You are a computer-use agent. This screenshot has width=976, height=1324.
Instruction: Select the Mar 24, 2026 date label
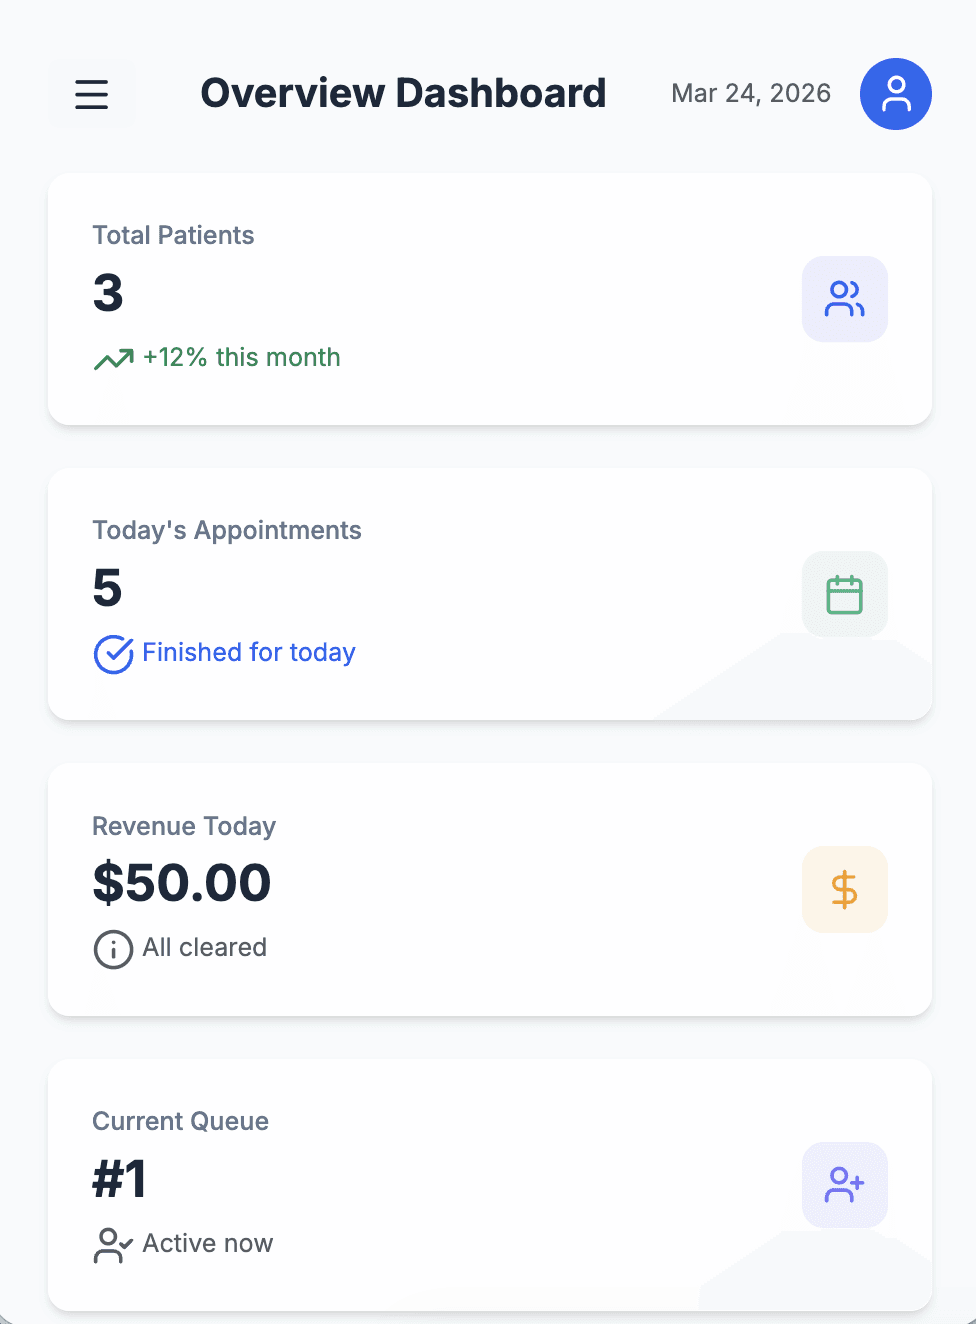(751, 93)
